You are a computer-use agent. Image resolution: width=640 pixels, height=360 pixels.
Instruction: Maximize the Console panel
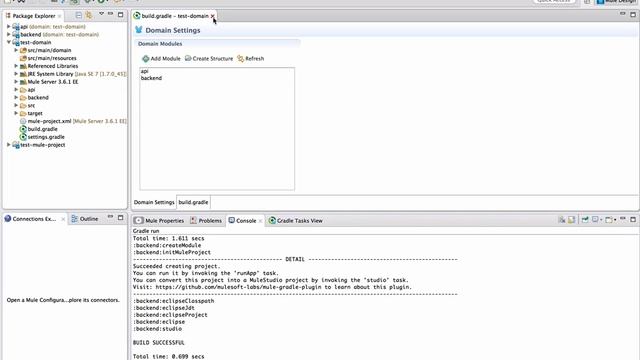click(633, 219)
